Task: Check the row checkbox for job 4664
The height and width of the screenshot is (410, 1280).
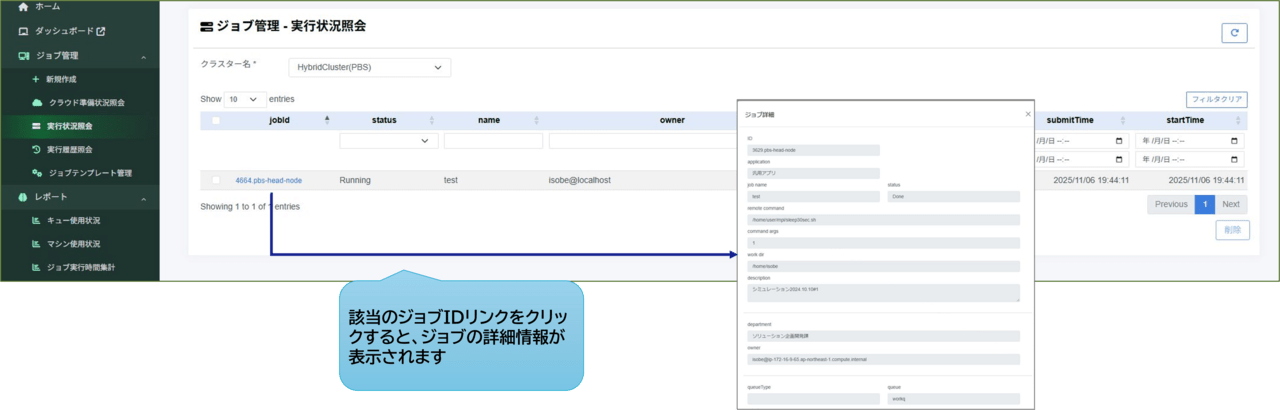Action: (216, 180)
